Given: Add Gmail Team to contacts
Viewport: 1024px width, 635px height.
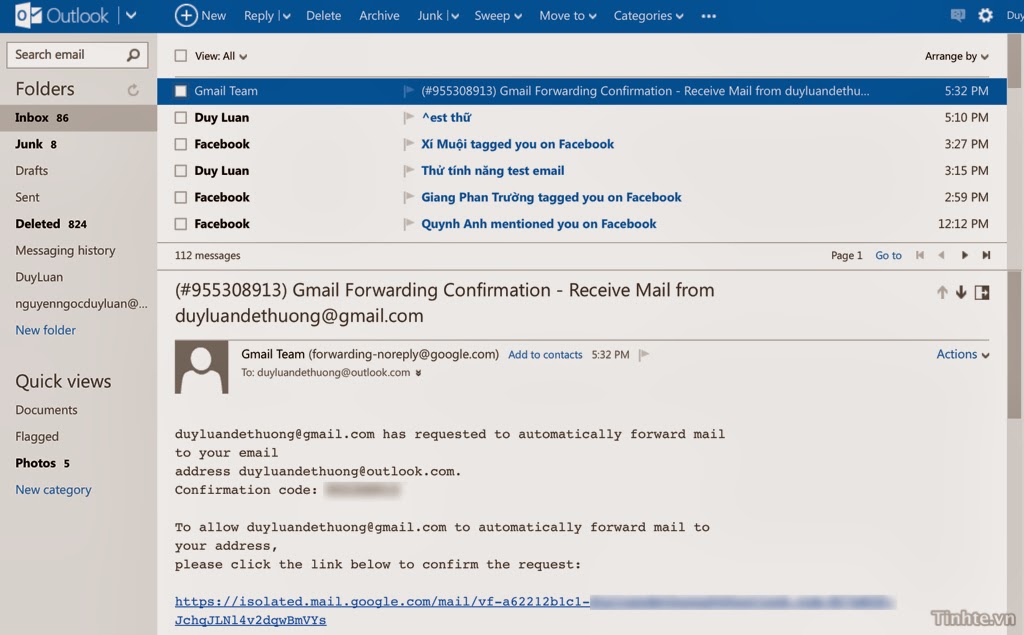Looking at the screenshot, I should tap(545, 355).
